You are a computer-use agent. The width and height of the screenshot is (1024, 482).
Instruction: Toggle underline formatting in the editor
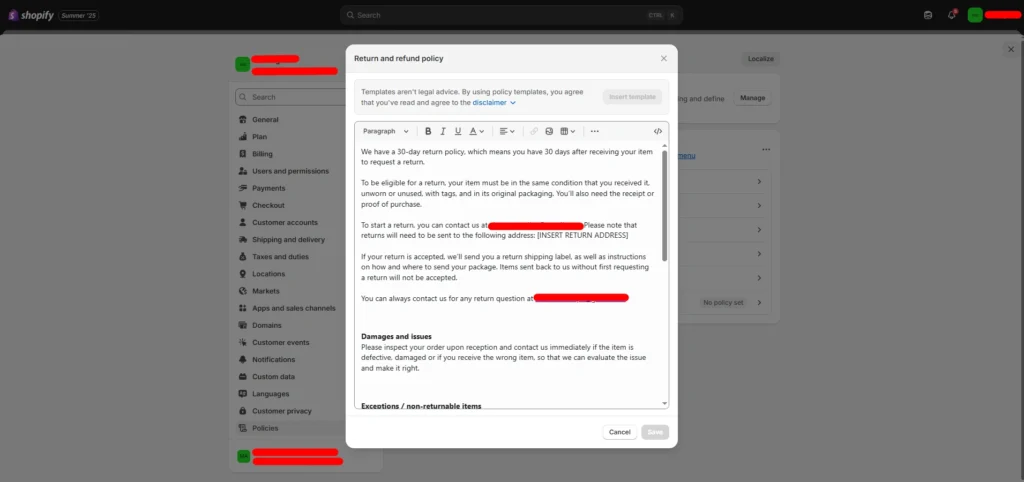click(458, 131)
